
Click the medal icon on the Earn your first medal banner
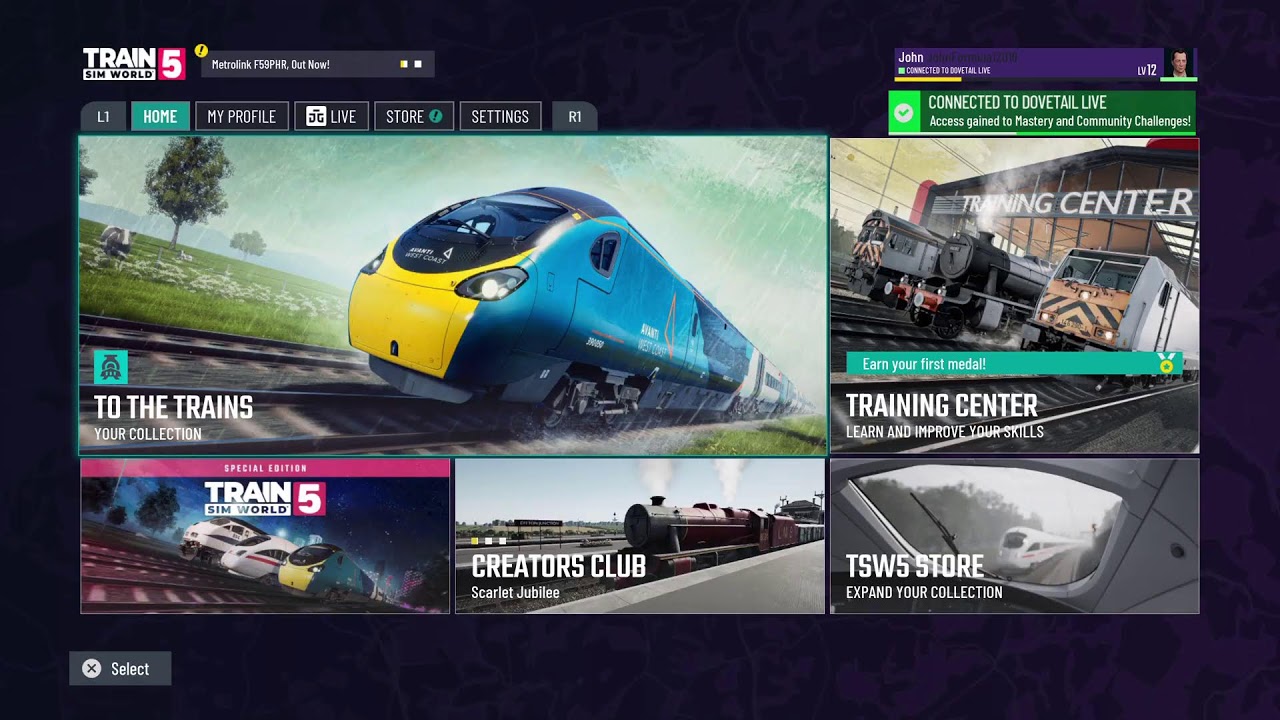point(1166,364)
